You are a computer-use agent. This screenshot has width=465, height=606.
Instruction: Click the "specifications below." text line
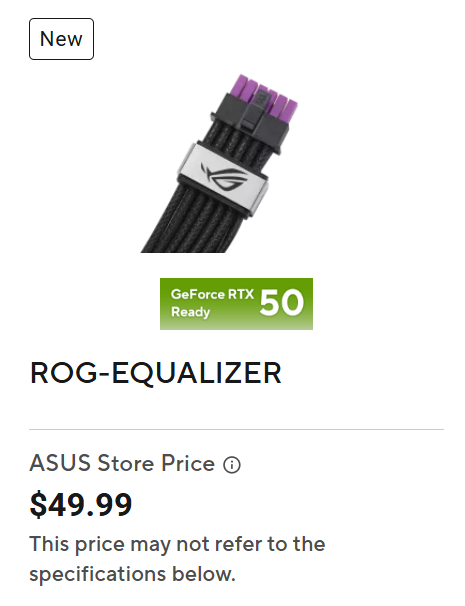click(133, 574)
